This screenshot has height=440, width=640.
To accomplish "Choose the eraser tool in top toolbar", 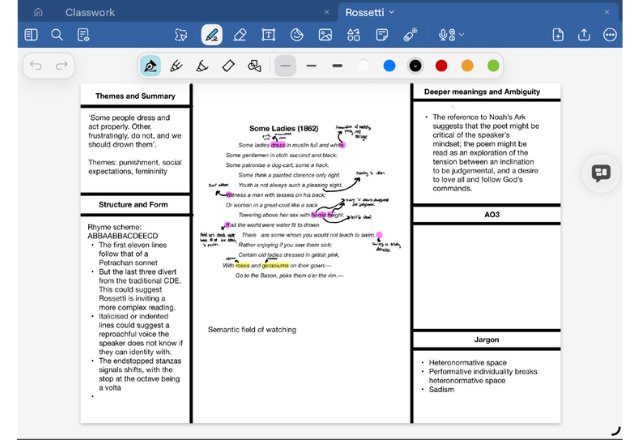I will 240,35.
